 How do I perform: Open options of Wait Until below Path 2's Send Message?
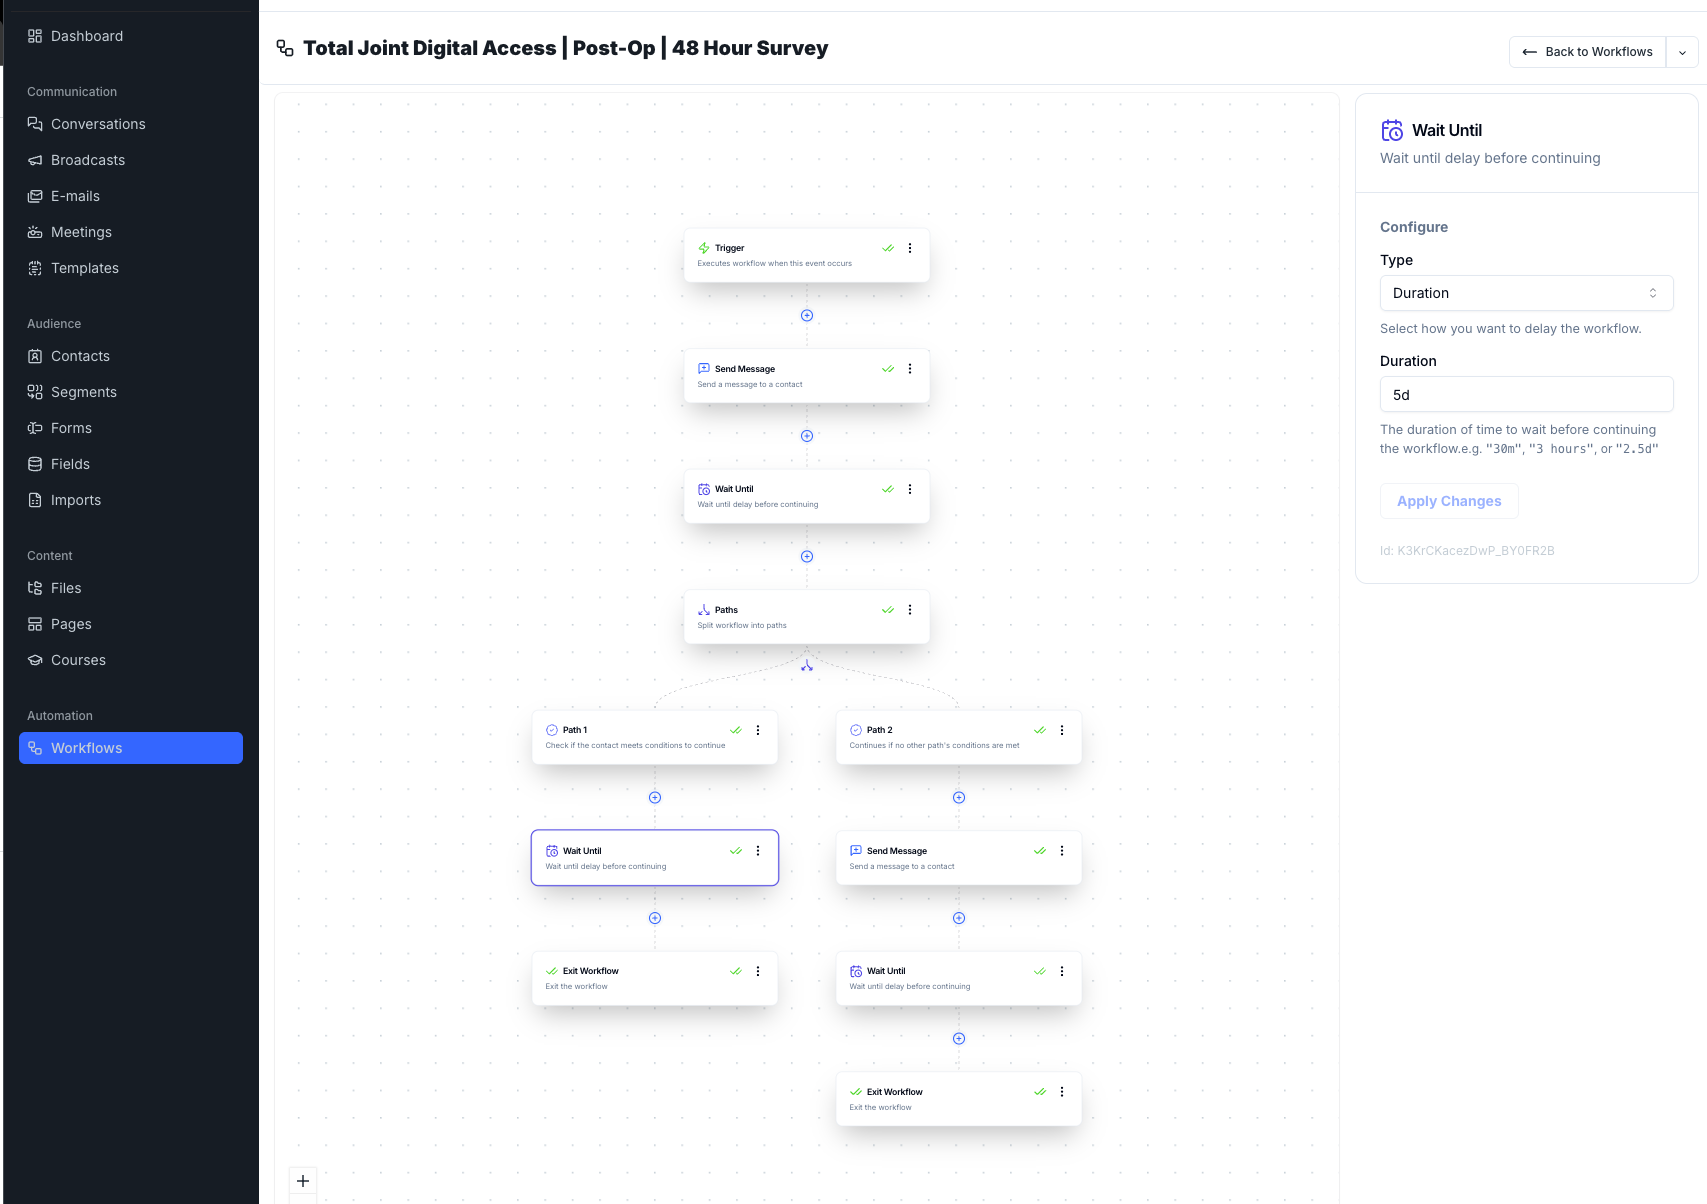tap(1062, 971)
